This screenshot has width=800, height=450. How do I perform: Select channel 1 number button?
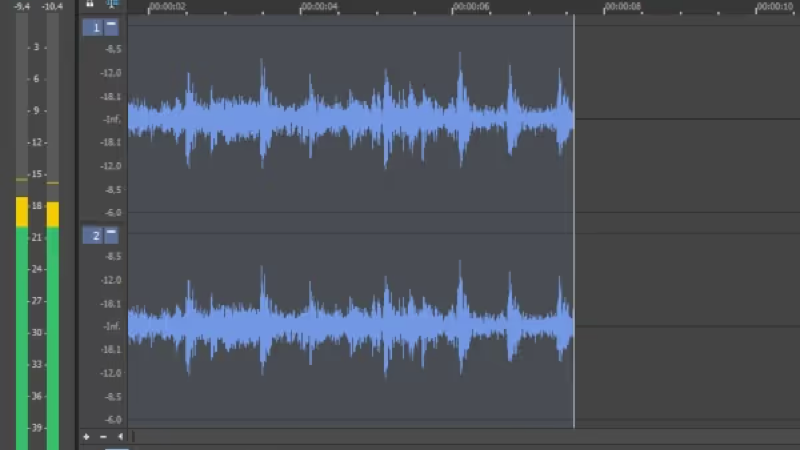click(x=93, y=28)
